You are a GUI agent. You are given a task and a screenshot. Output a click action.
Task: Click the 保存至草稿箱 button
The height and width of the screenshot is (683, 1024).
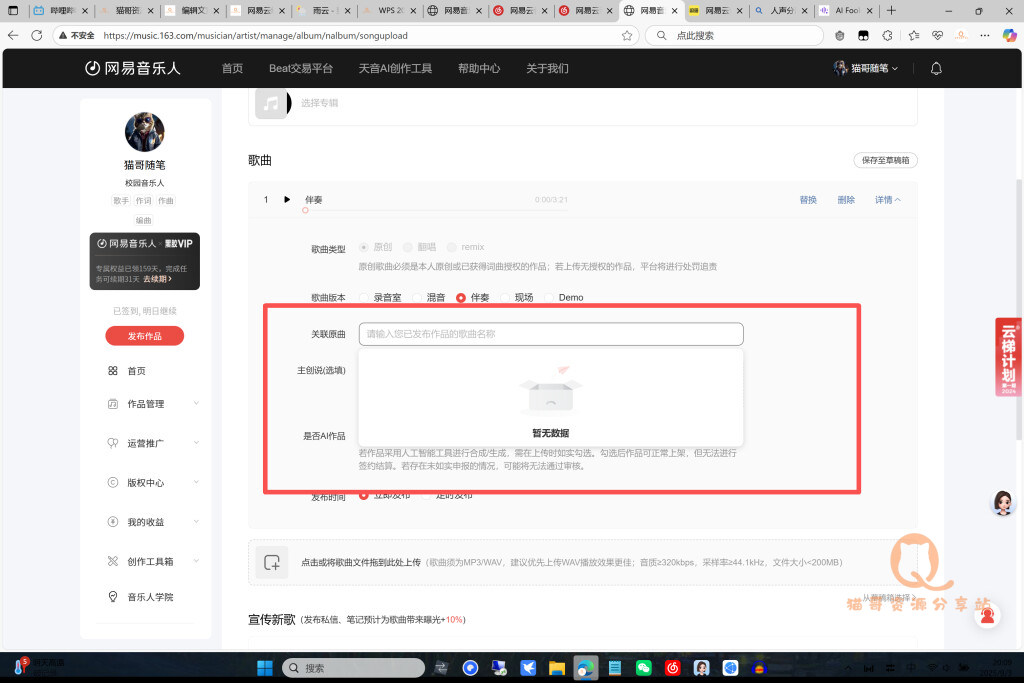click(x=886, y=160)
